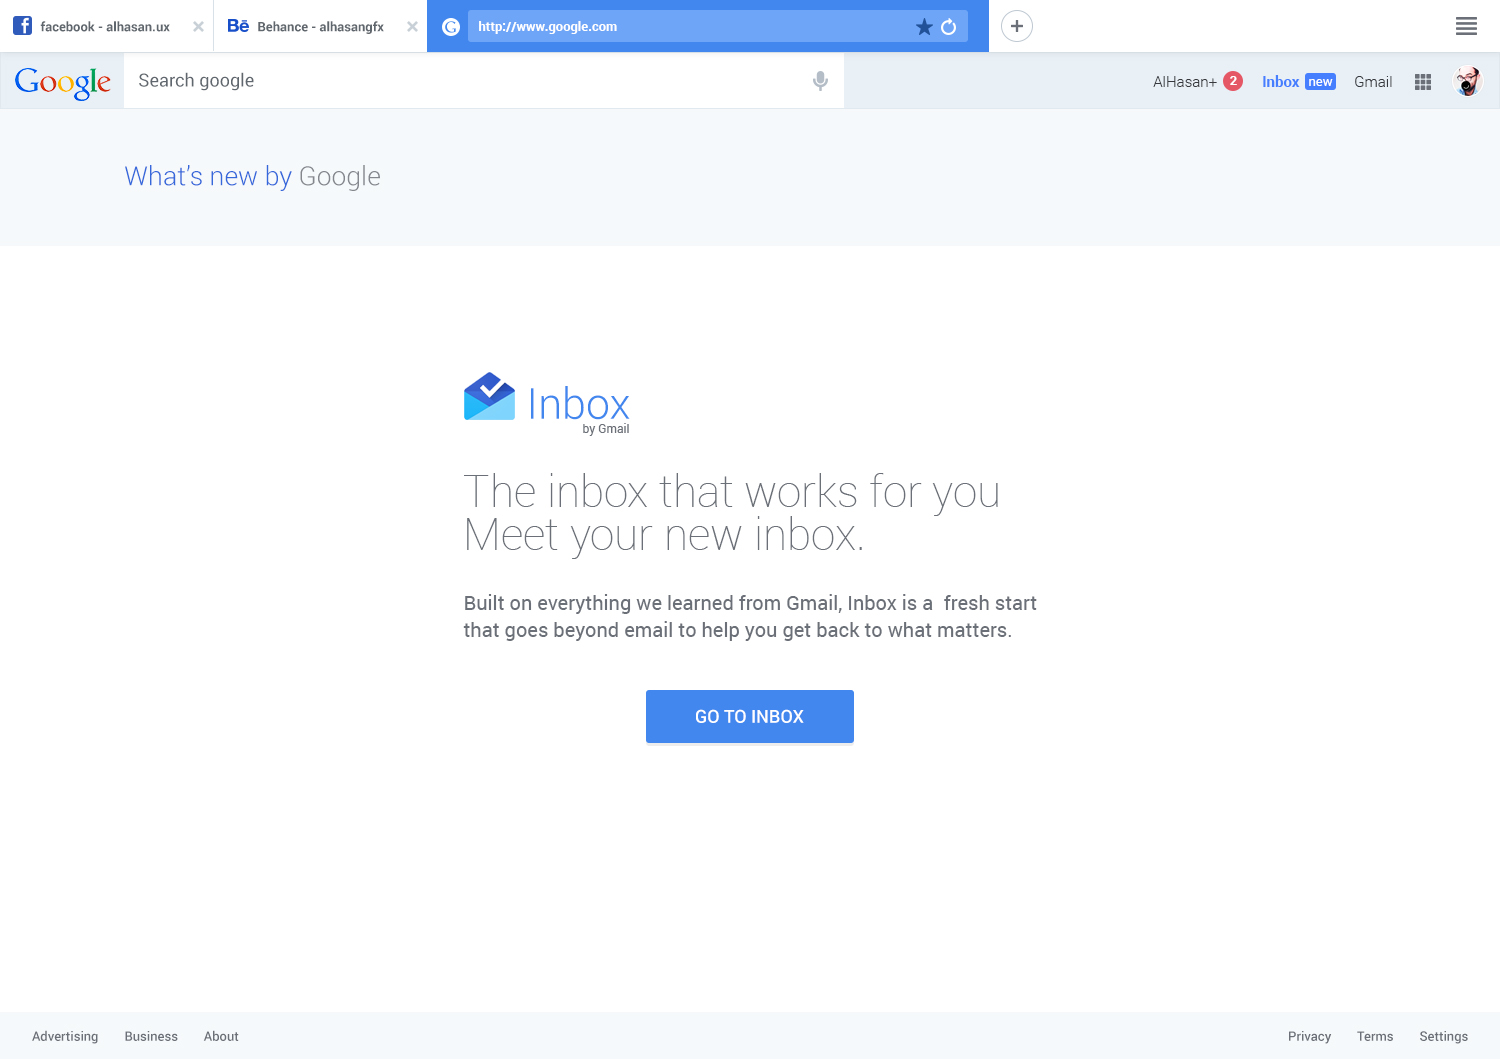
Task: Open the browser hamburger menu
Action: click(x=1466, y=27)
